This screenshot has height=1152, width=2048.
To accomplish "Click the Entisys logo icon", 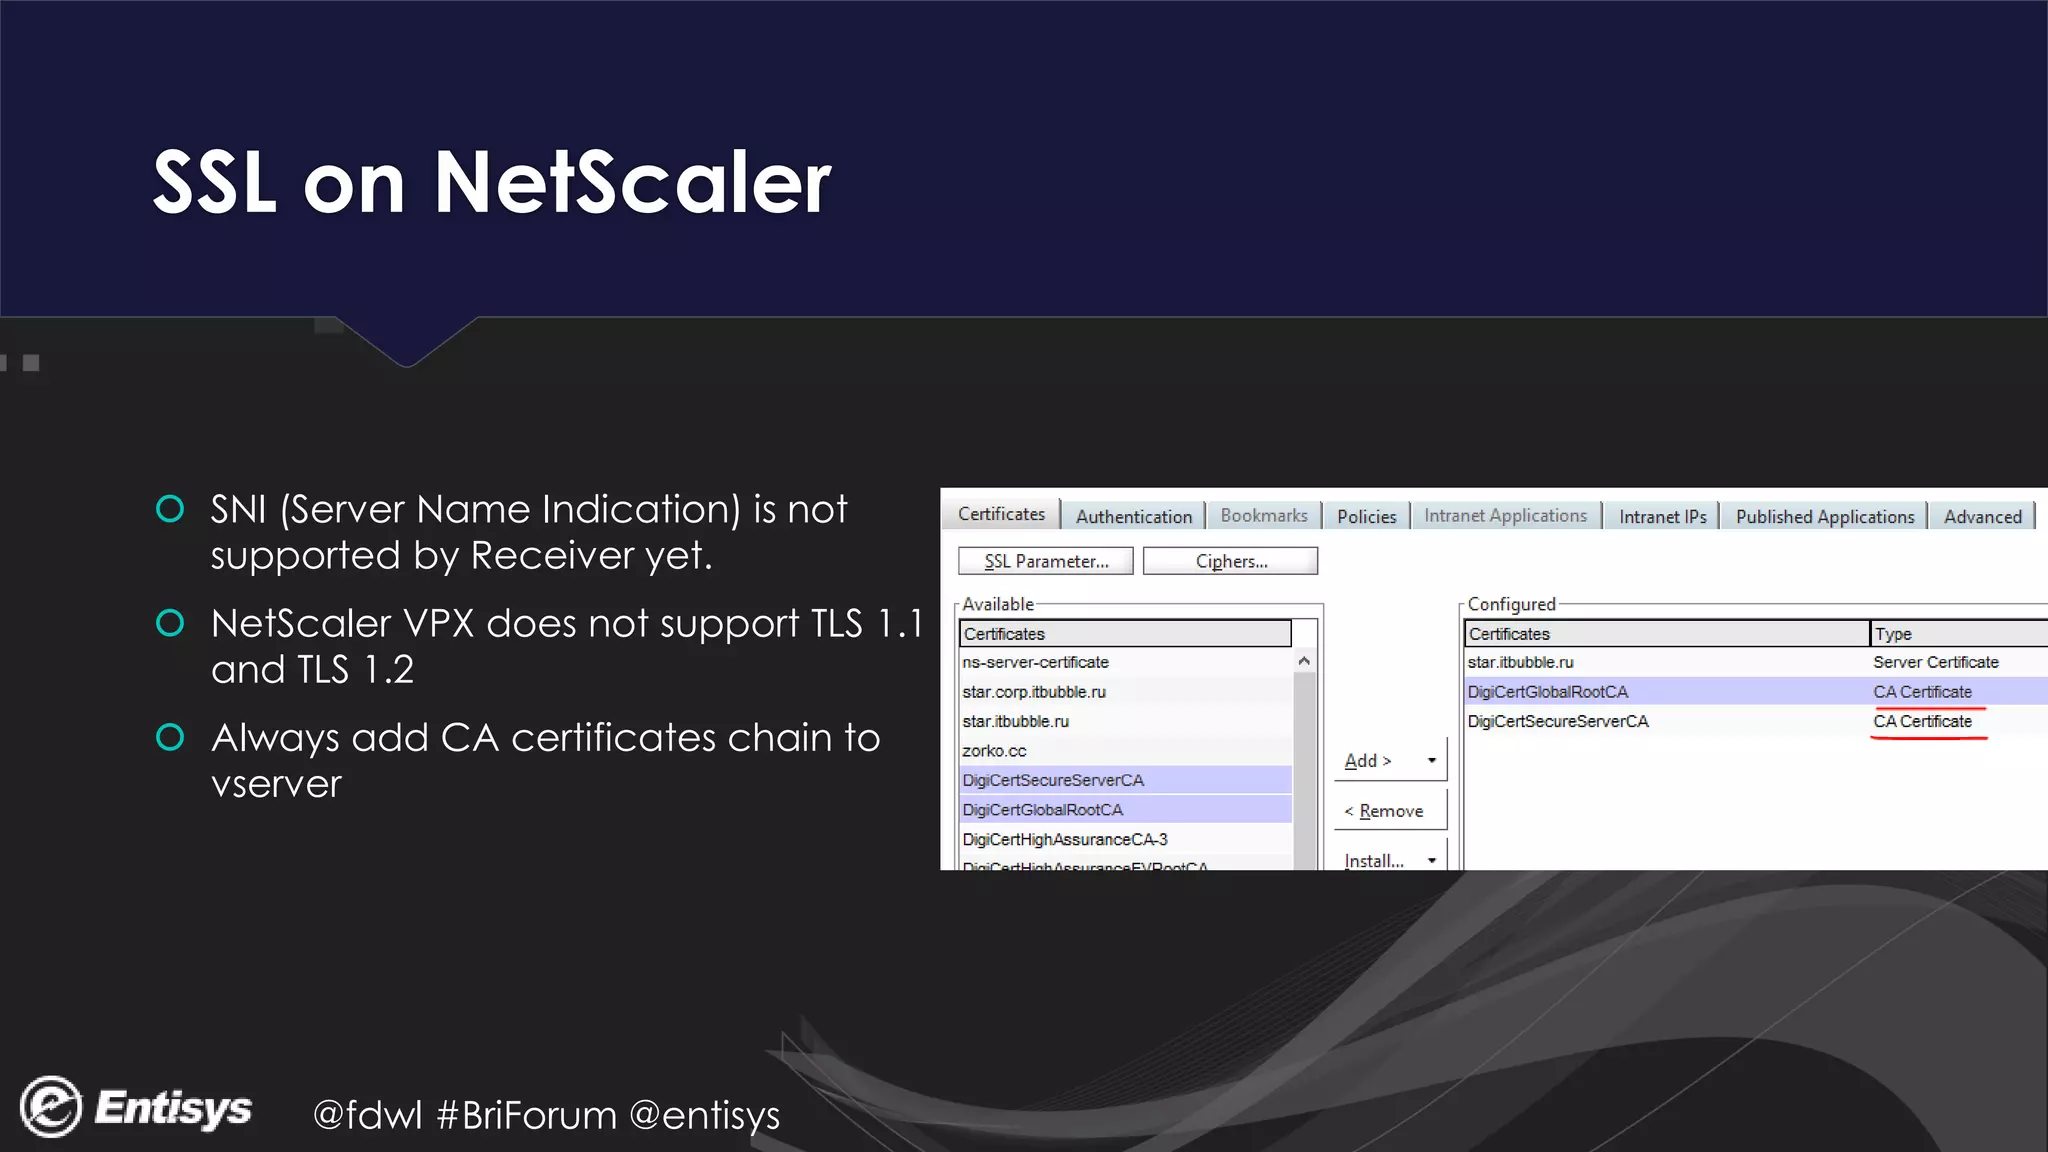I will click(51, 1107).
